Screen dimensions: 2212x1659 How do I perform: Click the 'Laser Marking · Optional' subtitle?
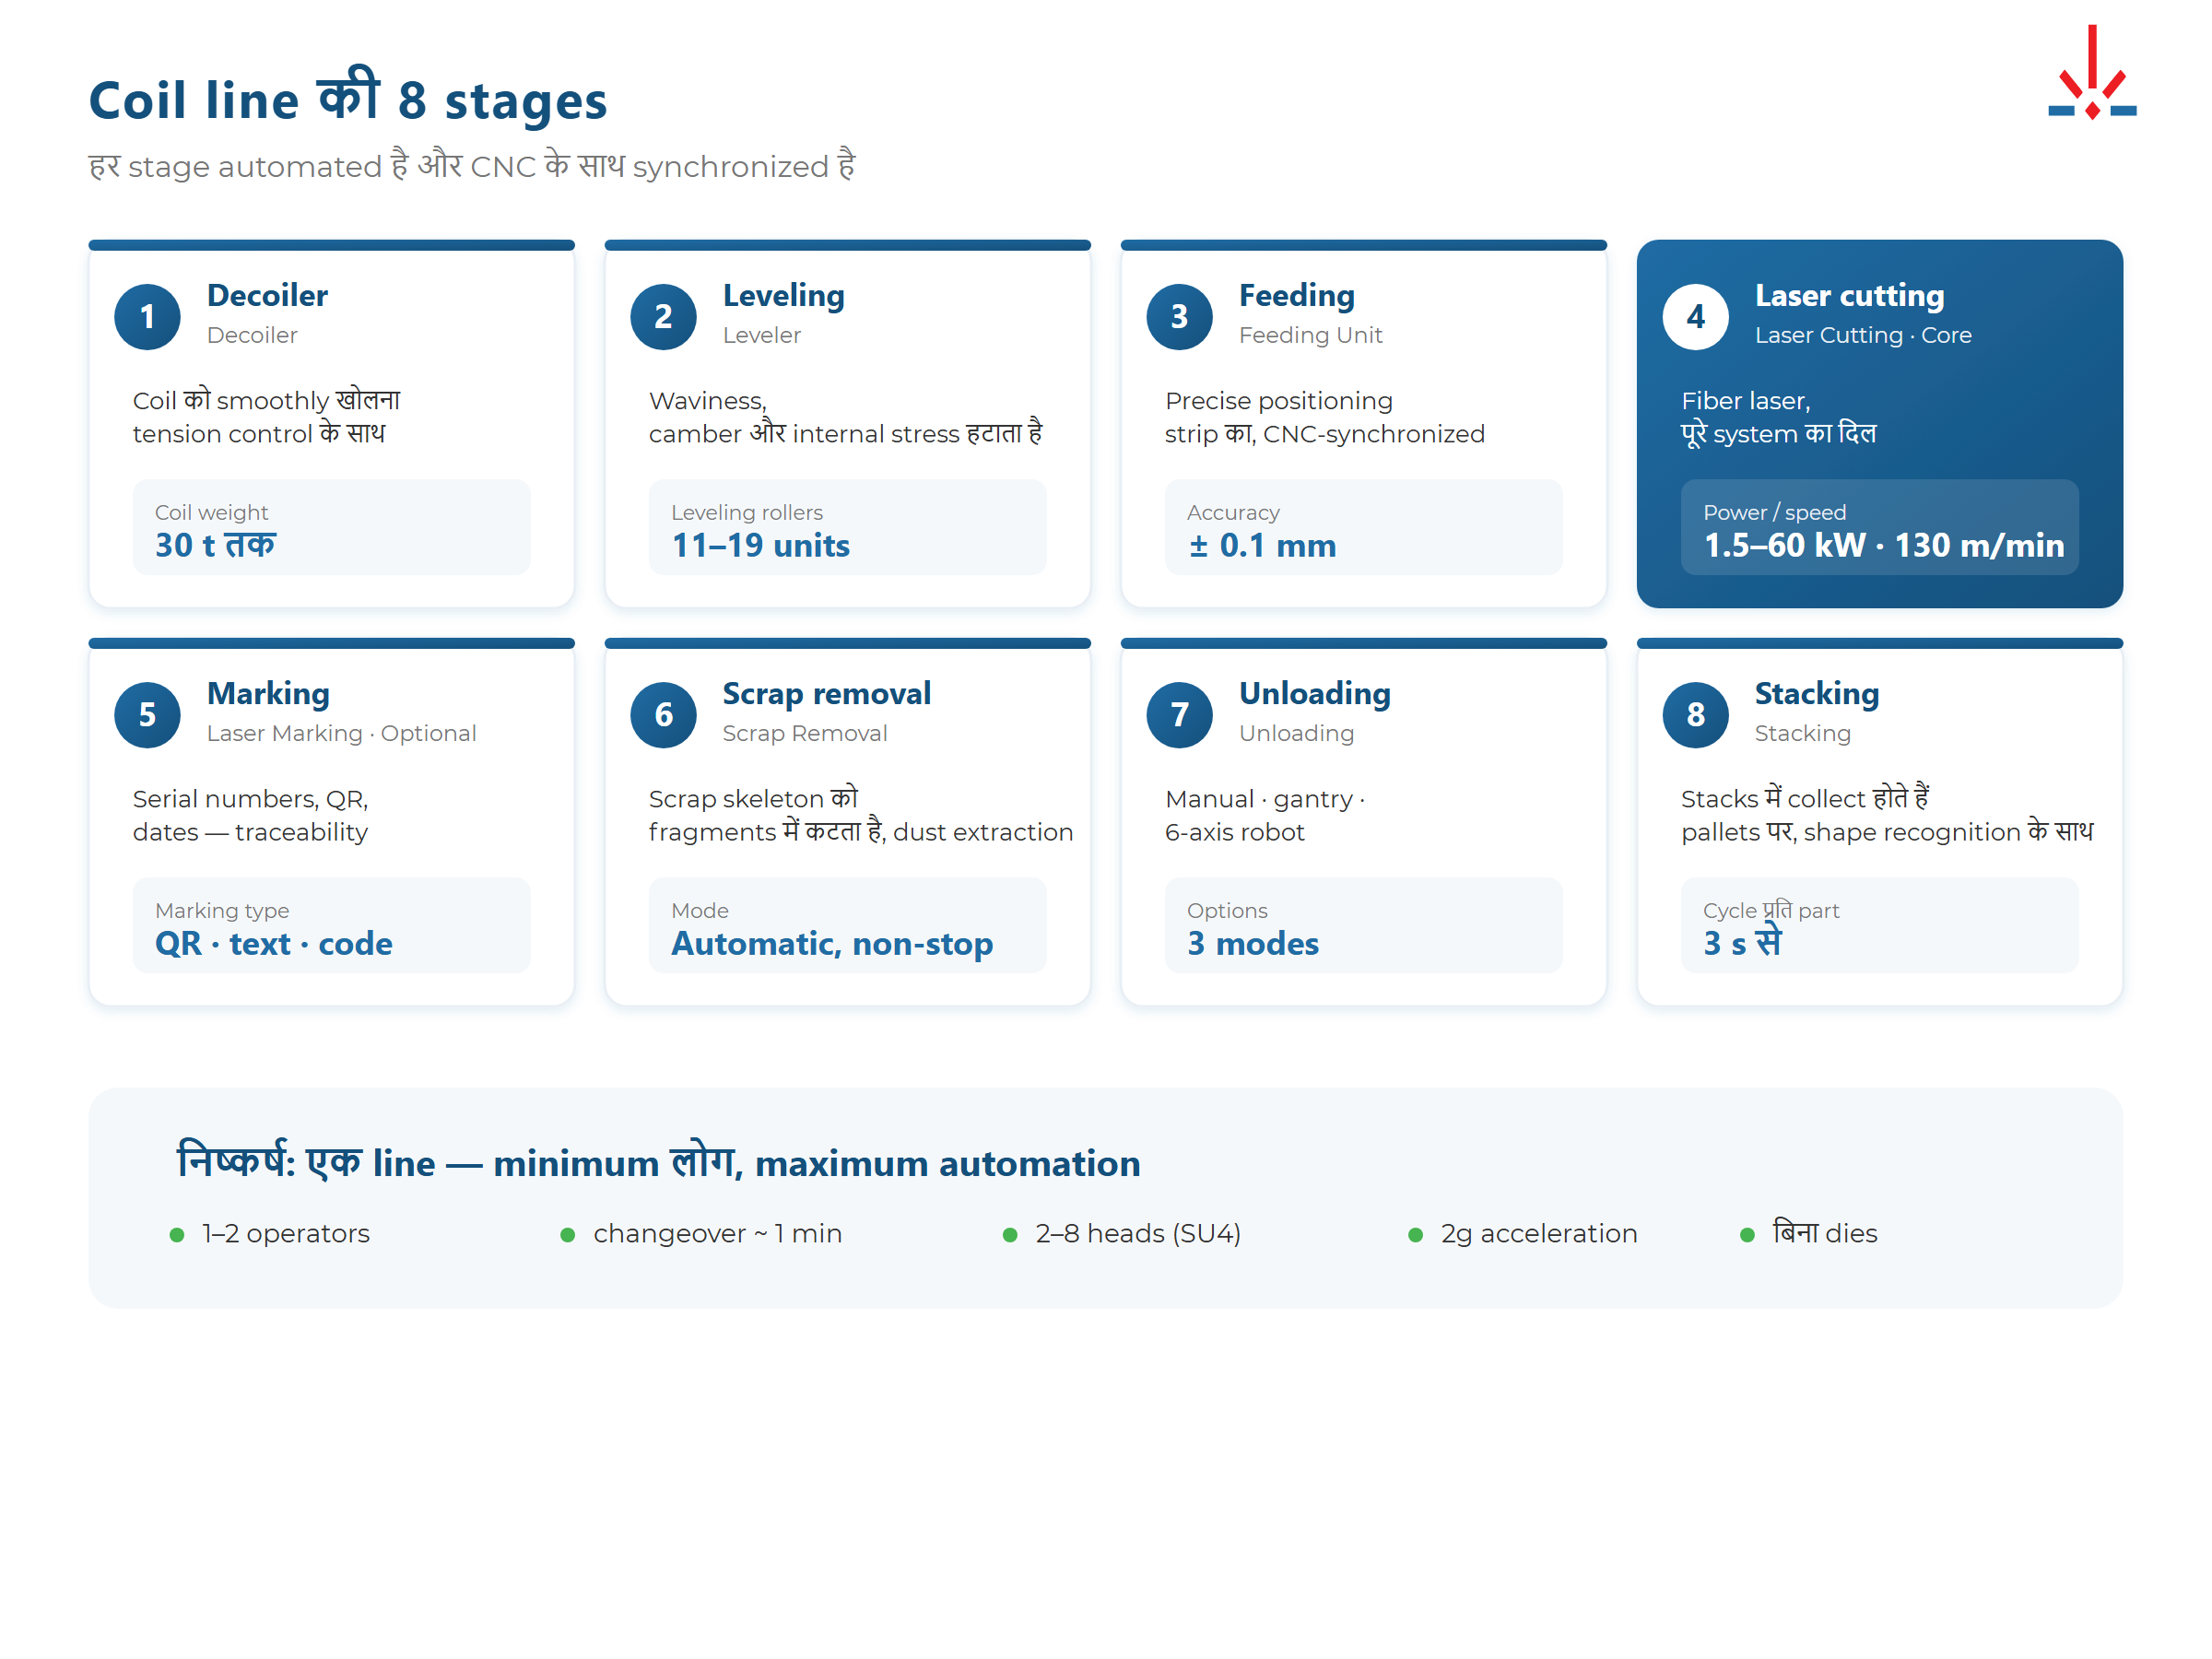click(341, 734)
